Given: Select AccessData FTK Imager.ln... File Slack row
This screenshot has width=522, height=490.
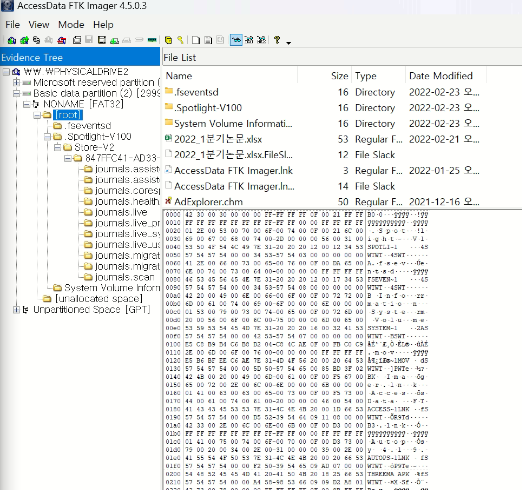Looking at the screenshot, I should [x=322, y=186].
